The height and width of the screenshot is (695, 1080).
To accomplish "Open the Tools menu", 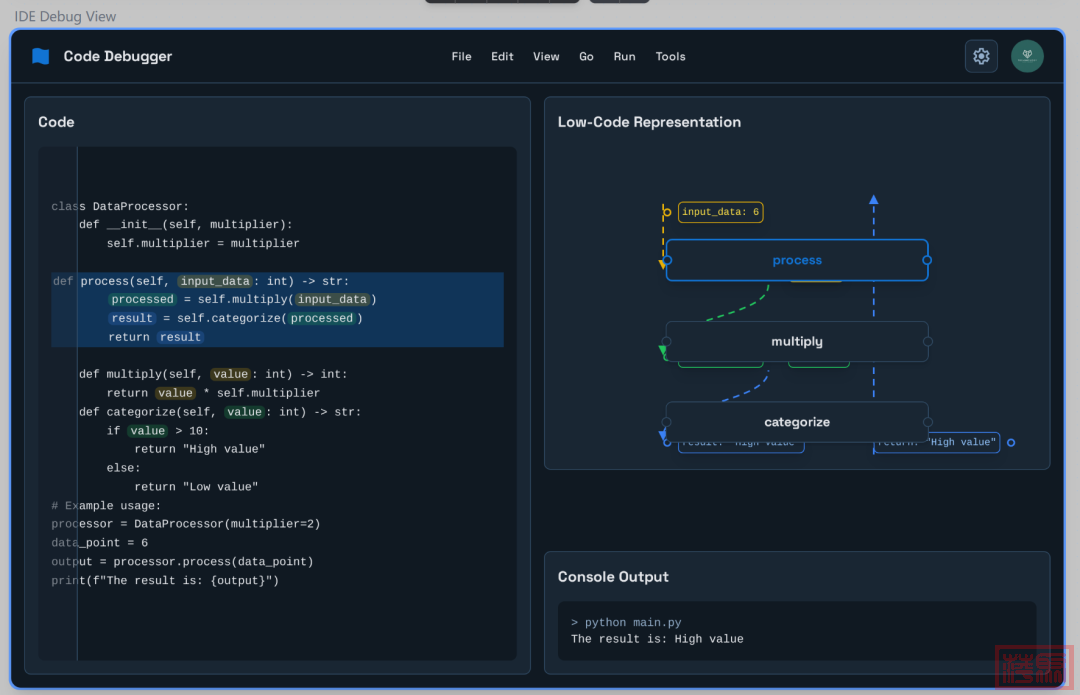I will pos(670,57).
